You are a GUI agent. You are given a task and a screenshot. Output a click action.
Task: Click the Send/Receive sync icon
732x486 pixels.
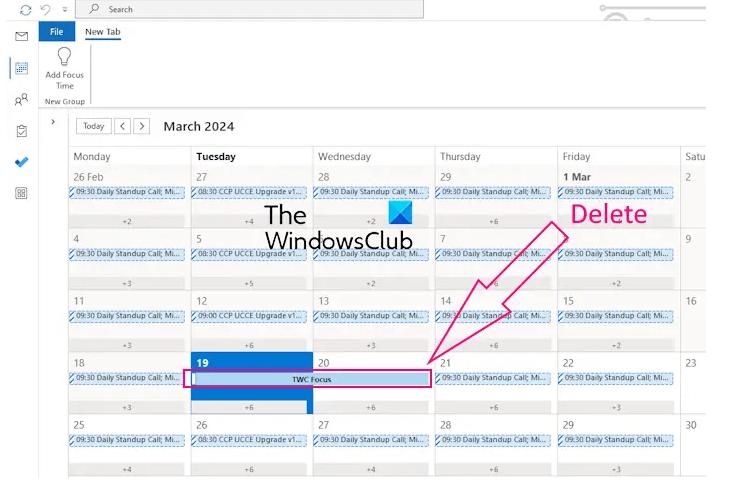(25, 10)
